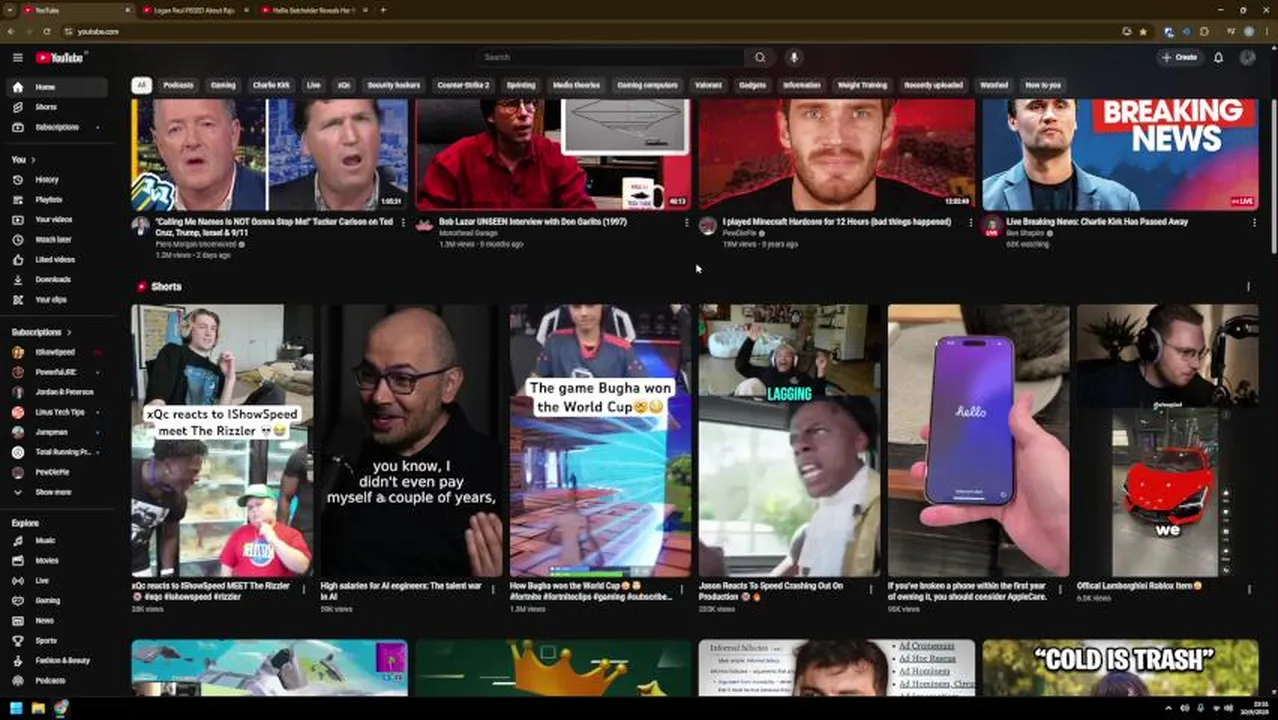Screen dimensions: 1278x720
Task: Open the Bugha World Cup short thumbnail
Action: click(x=600, y=441)
